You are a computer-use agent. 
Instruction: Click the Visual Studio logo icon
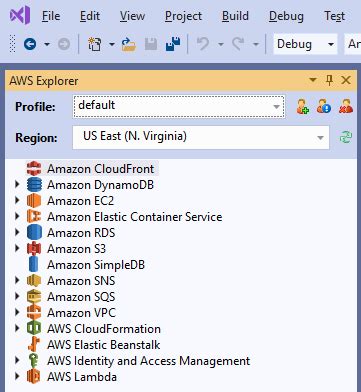tap(20, 15)
